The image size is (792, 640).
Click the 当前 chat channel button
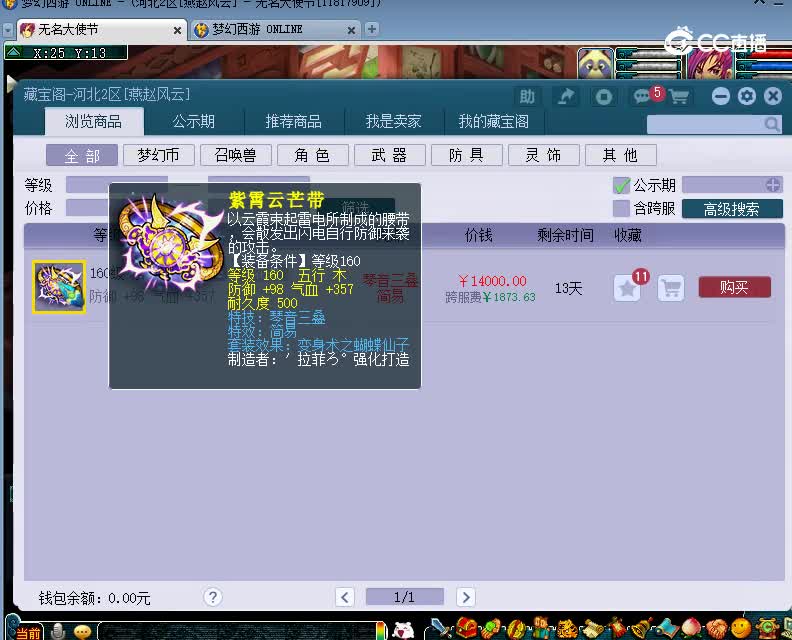pos(27,632)
